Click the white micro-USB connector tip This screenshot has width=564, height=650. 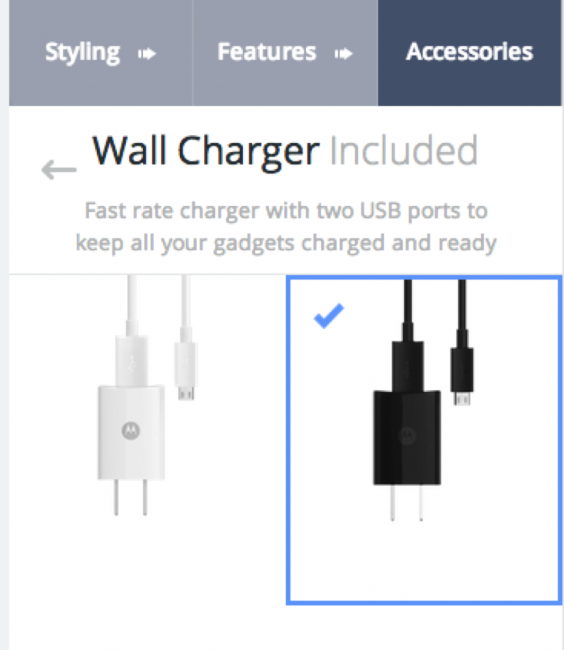coord(186,392)
